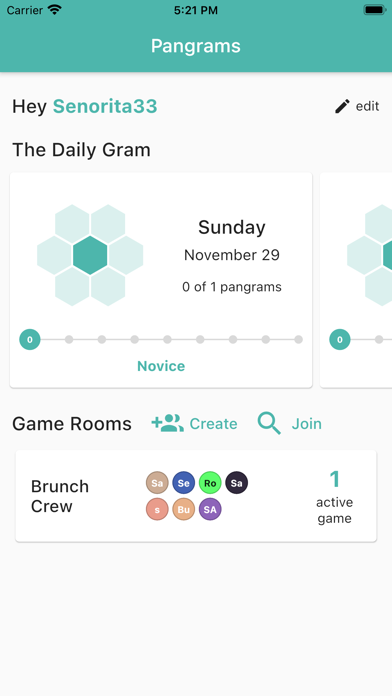The image size is (392, 696).
Task: Open the Join game room button
Action: point(289,423)
